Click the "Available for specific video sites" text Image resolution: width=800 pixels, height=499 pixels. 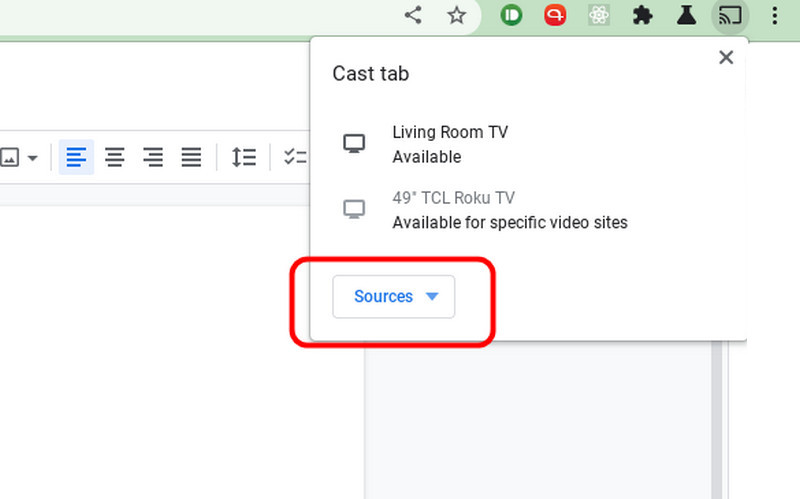(510, 222)
